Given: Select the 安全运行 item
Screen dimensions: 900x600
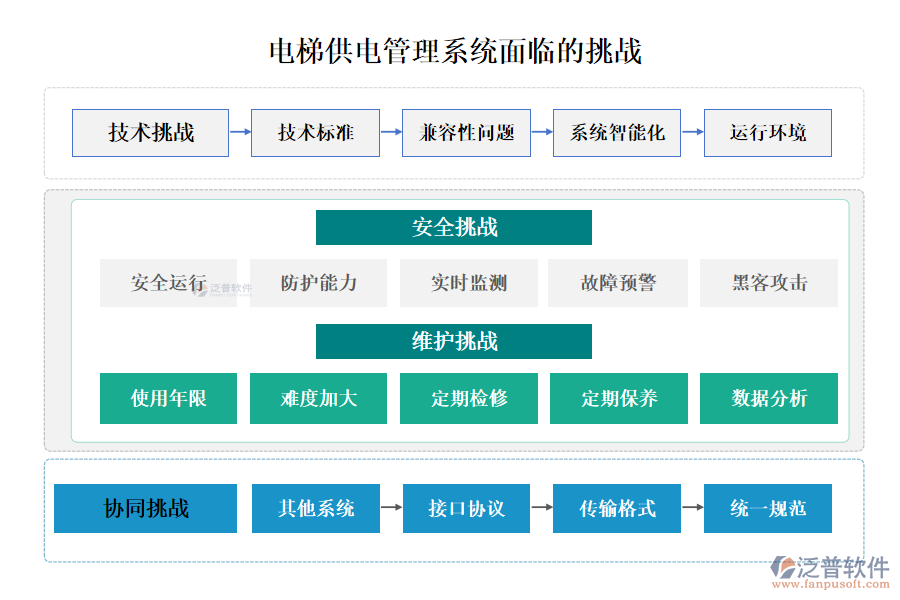Looking at the screenshot, I should click(x=168, y=283).
